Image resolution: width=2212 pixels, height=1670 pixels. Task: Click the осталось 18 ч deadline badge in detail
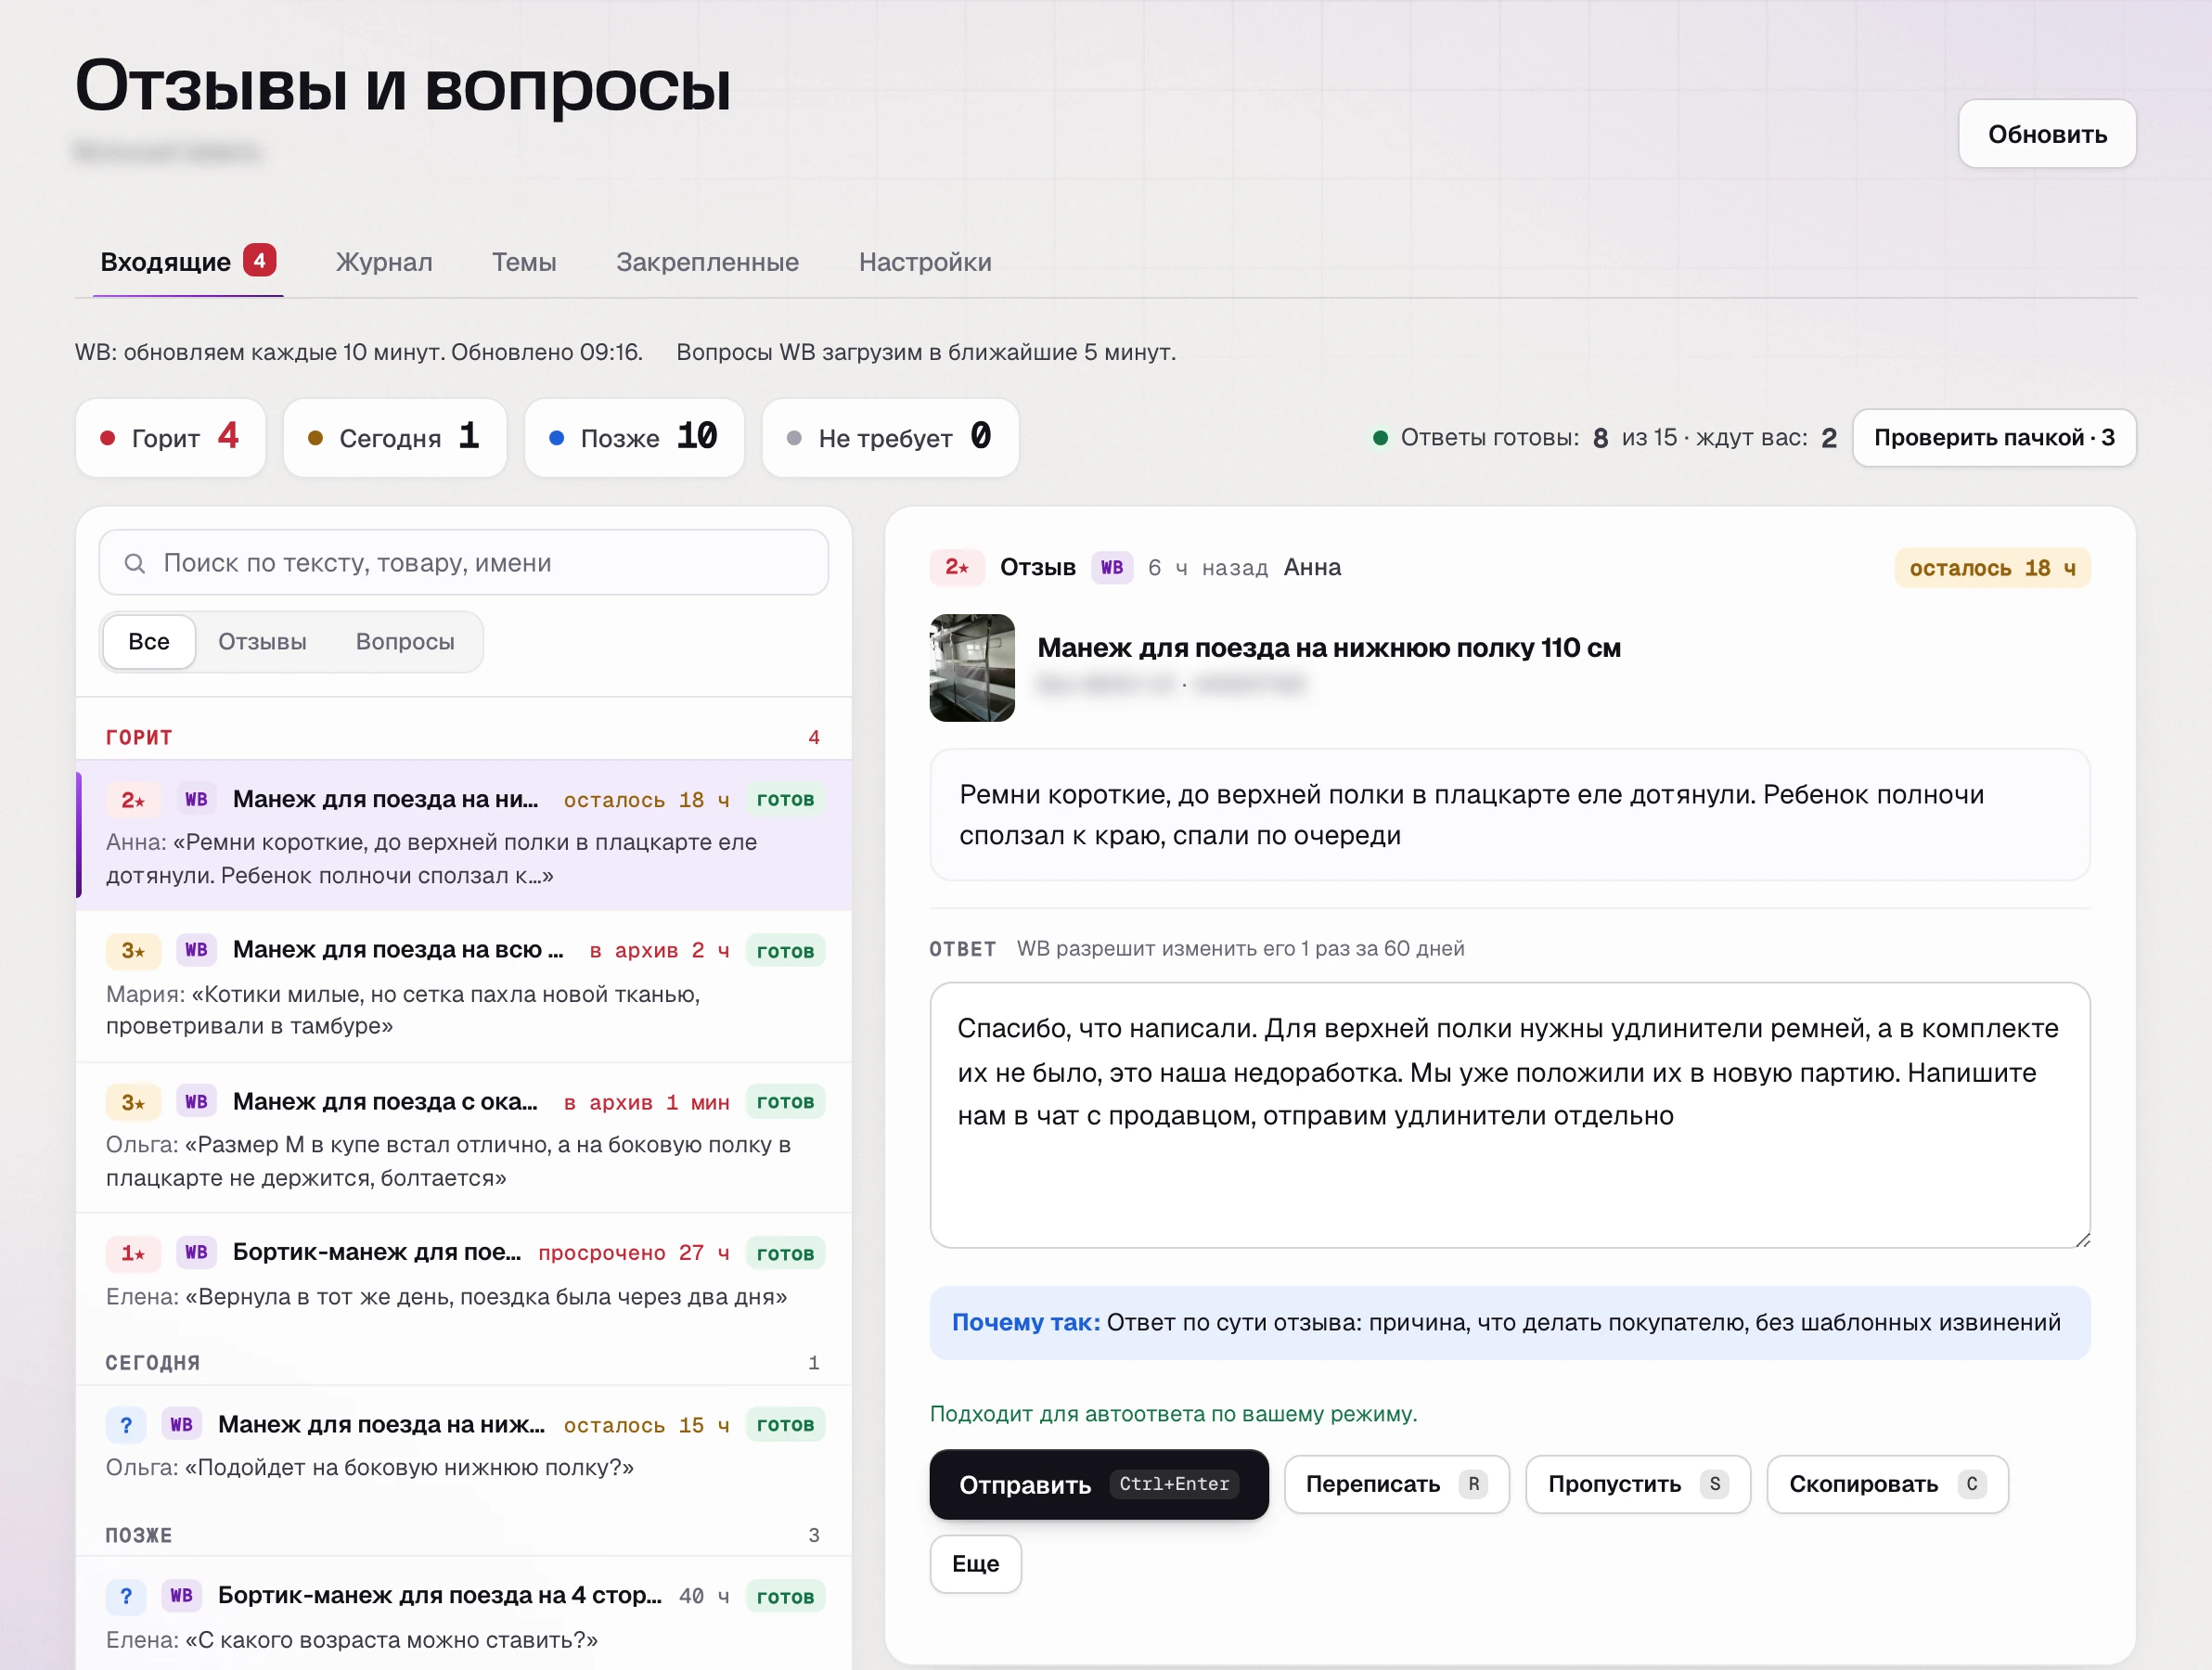pyautogui.click(x=1992, y=568)
